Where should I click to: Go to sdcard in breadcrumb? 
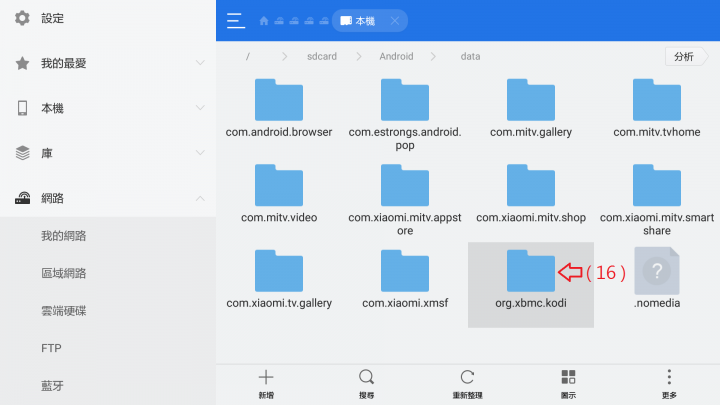pyautogui.click(x=322, y=56)
